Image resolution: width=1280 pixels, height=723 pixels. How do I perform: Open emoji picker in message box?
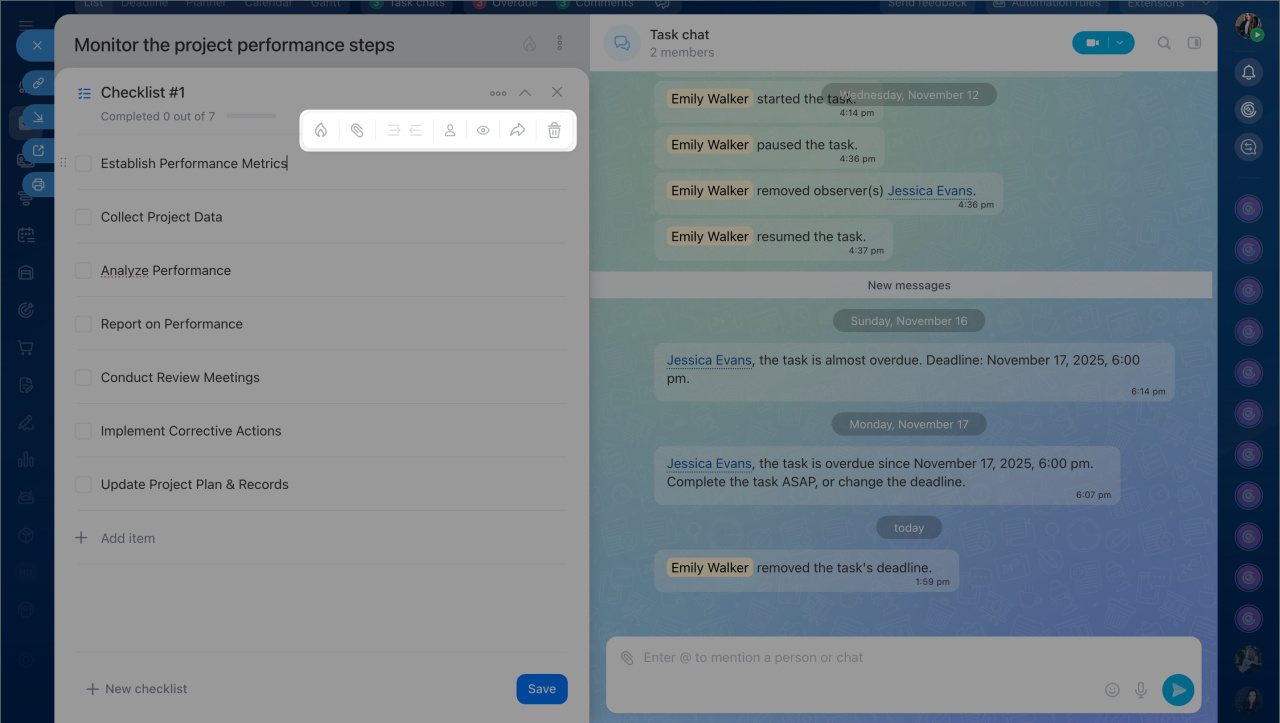pyautogui.click(x=1112, y=690)
